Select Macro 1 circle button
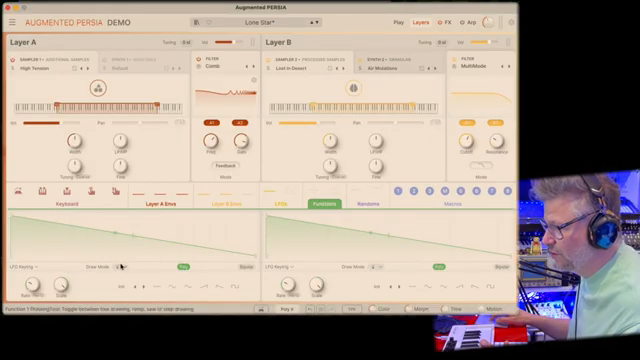Image resolution: width=640 pixels, height=360 pixels. coord(398,191)
